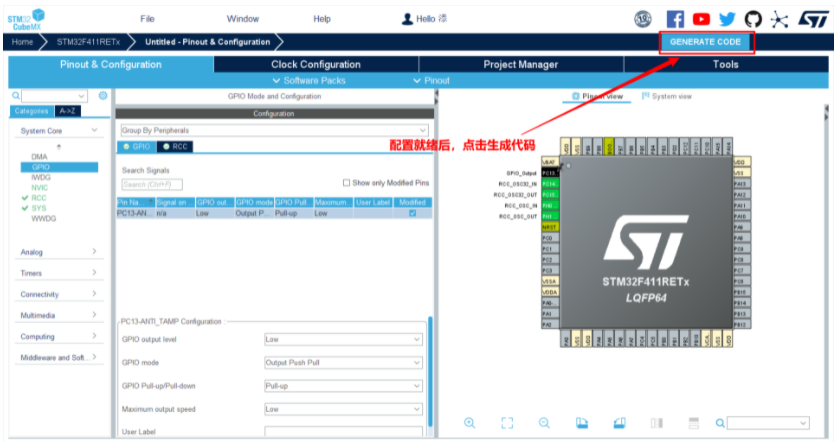
Task: Open the gear settings icon beside category search
Action: (x=103, y=95)
